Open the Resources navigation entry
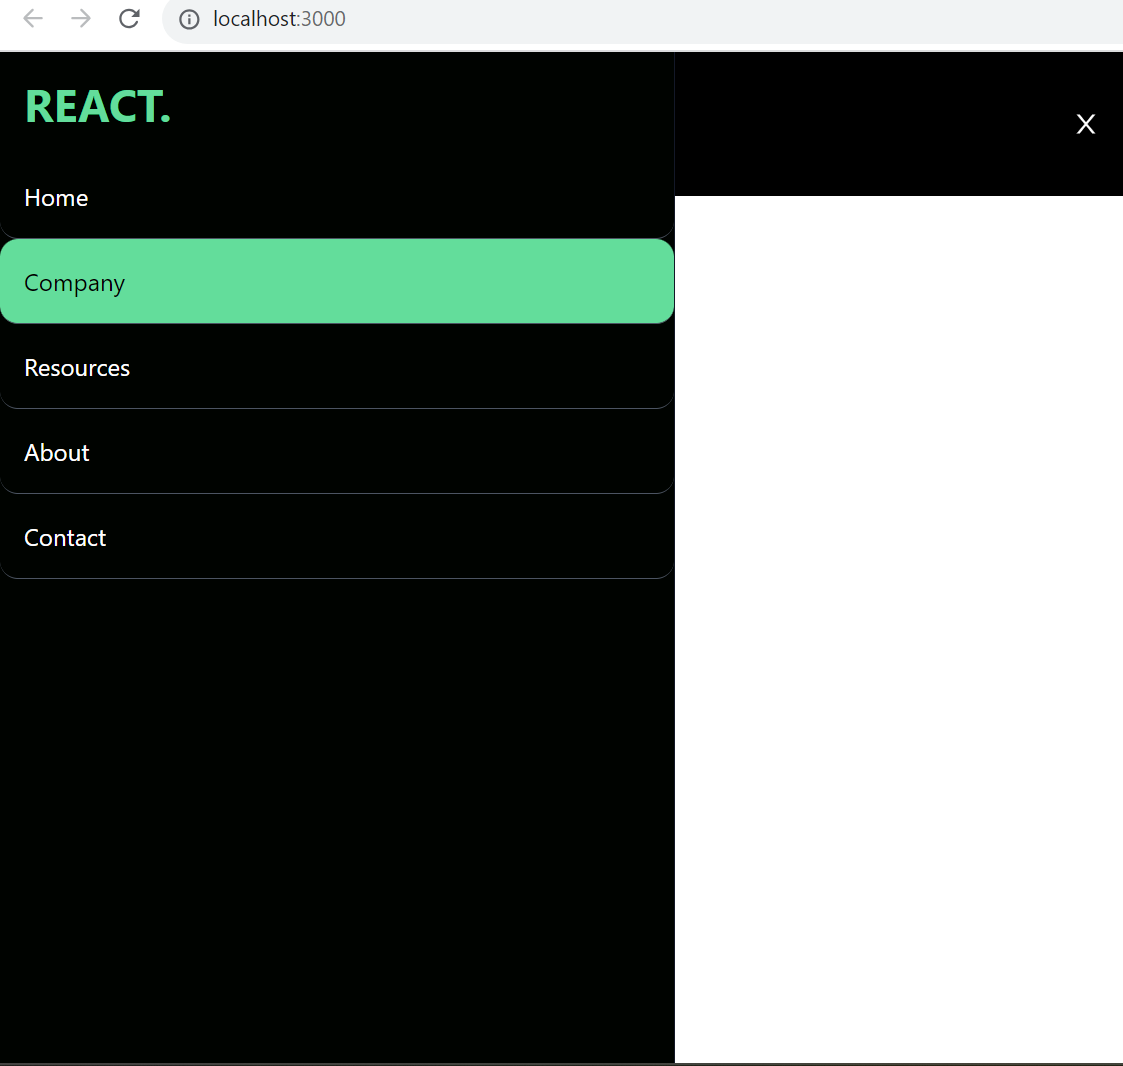The height and width of the screenshot is (1066, 1123). (x=77, y=367)
